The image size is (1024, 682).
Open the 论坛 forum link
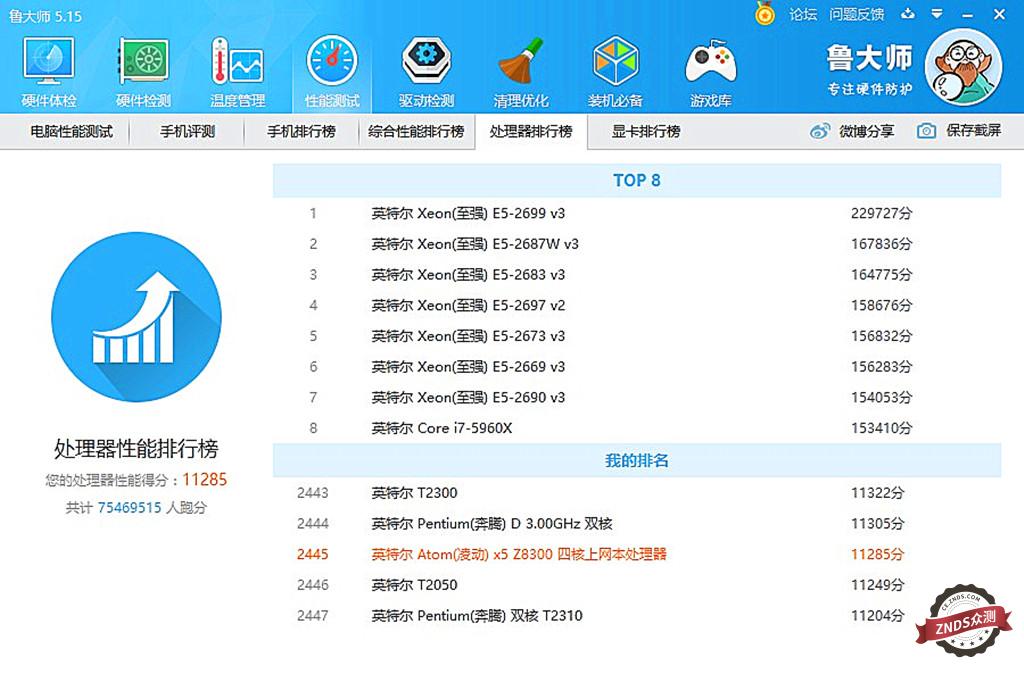(803, 14)
